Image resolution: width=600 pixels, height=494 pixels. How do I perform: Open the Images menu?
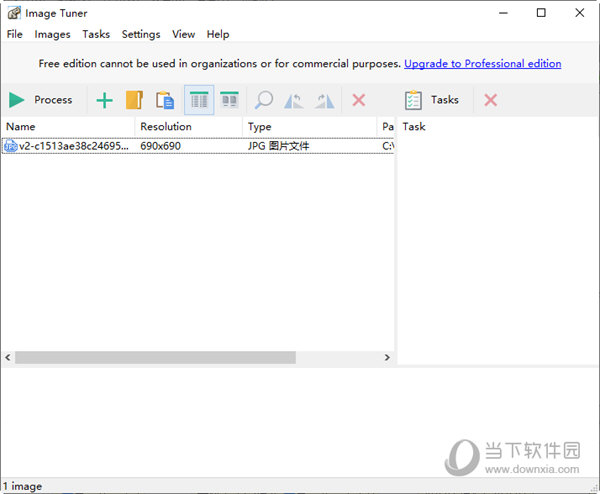pos(52,34)
